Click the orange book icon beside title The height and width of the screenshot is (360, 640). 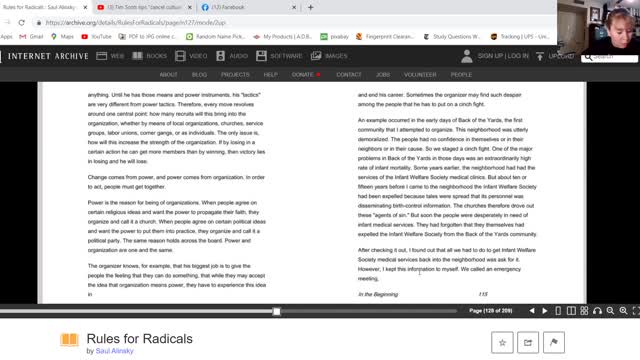[x=69, y=340]
